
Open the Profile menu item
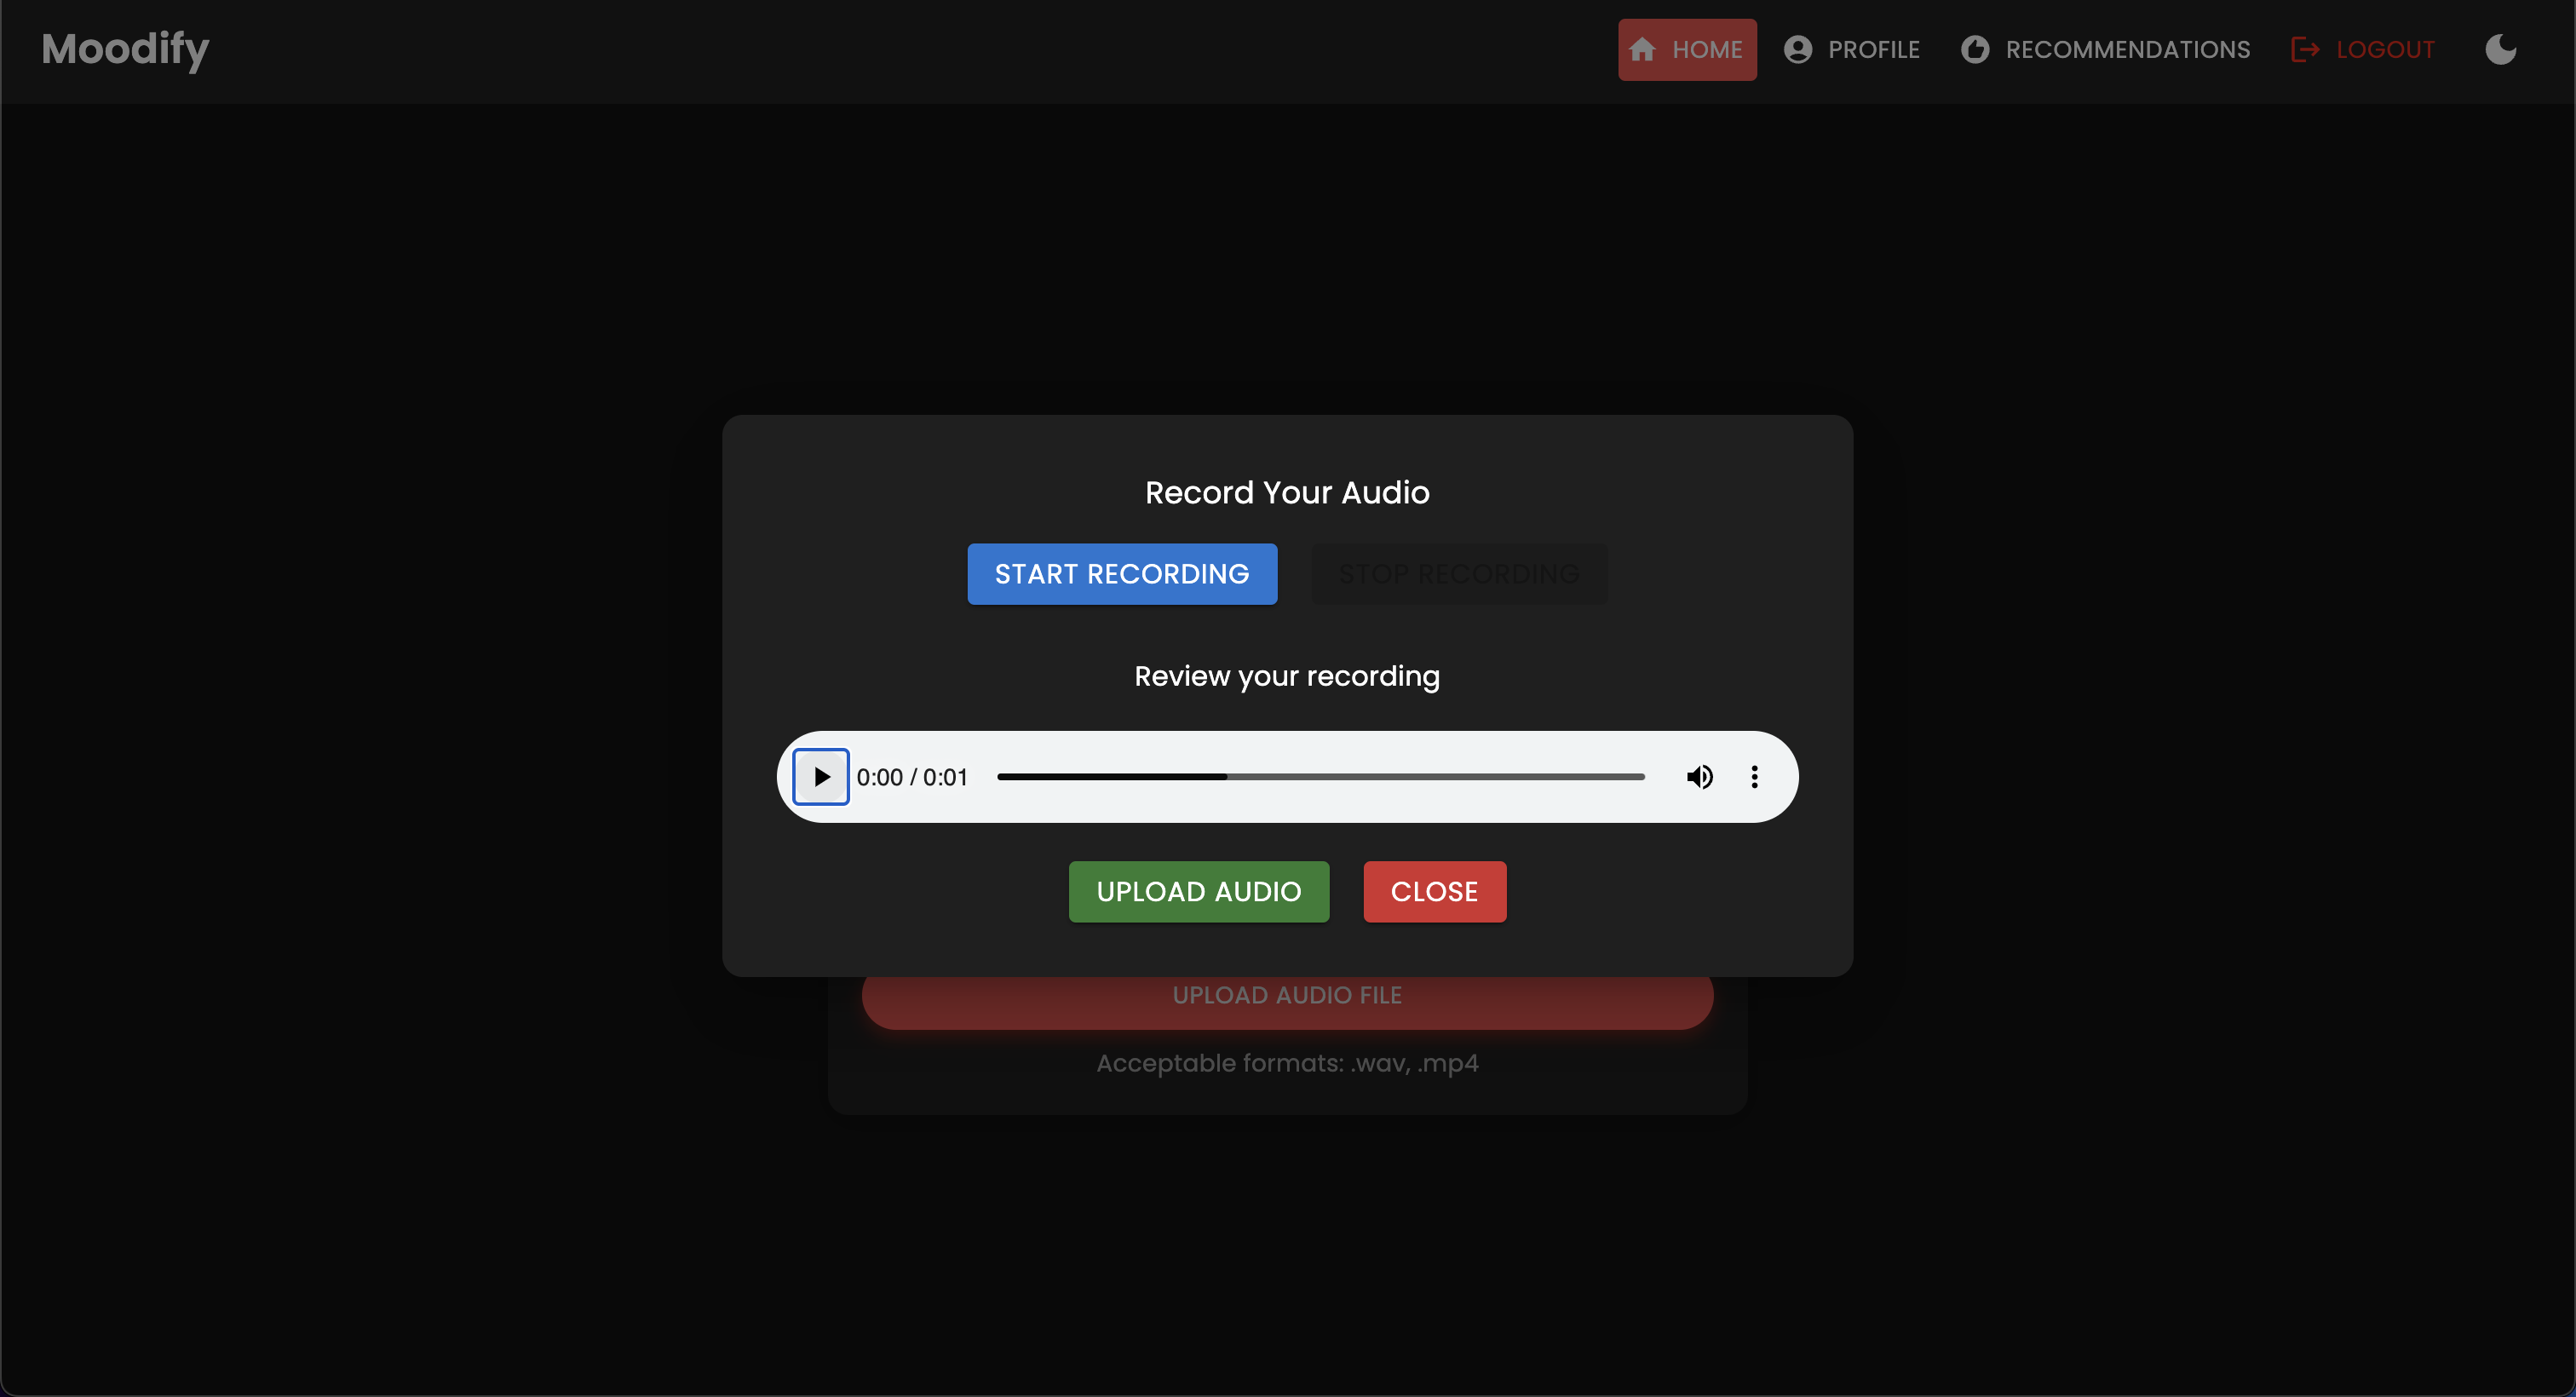[x=1873, y=49]
